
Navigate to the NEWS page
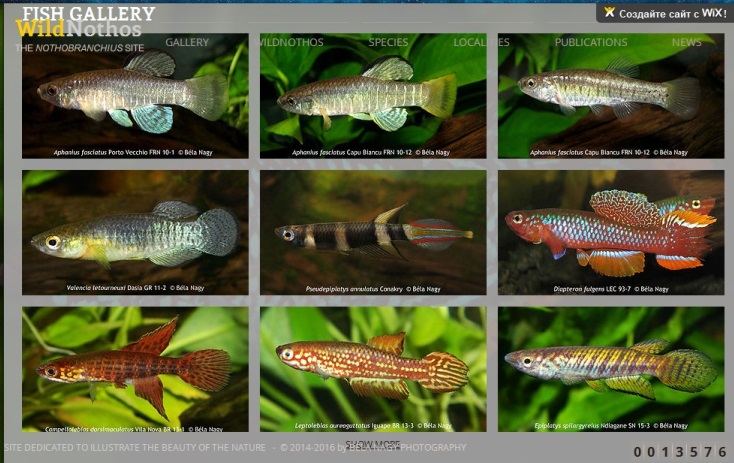(x=686, y=42)
